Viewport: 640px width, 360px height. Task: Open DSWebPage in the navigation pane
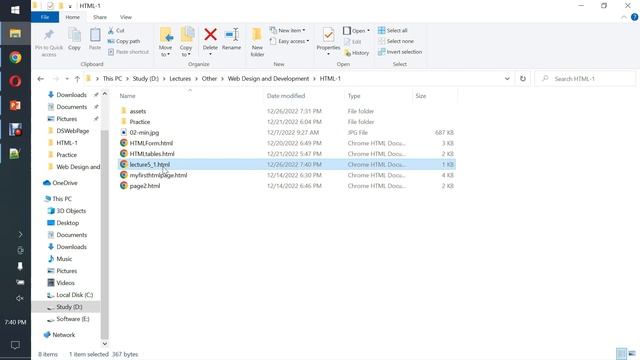coord(73,131)
